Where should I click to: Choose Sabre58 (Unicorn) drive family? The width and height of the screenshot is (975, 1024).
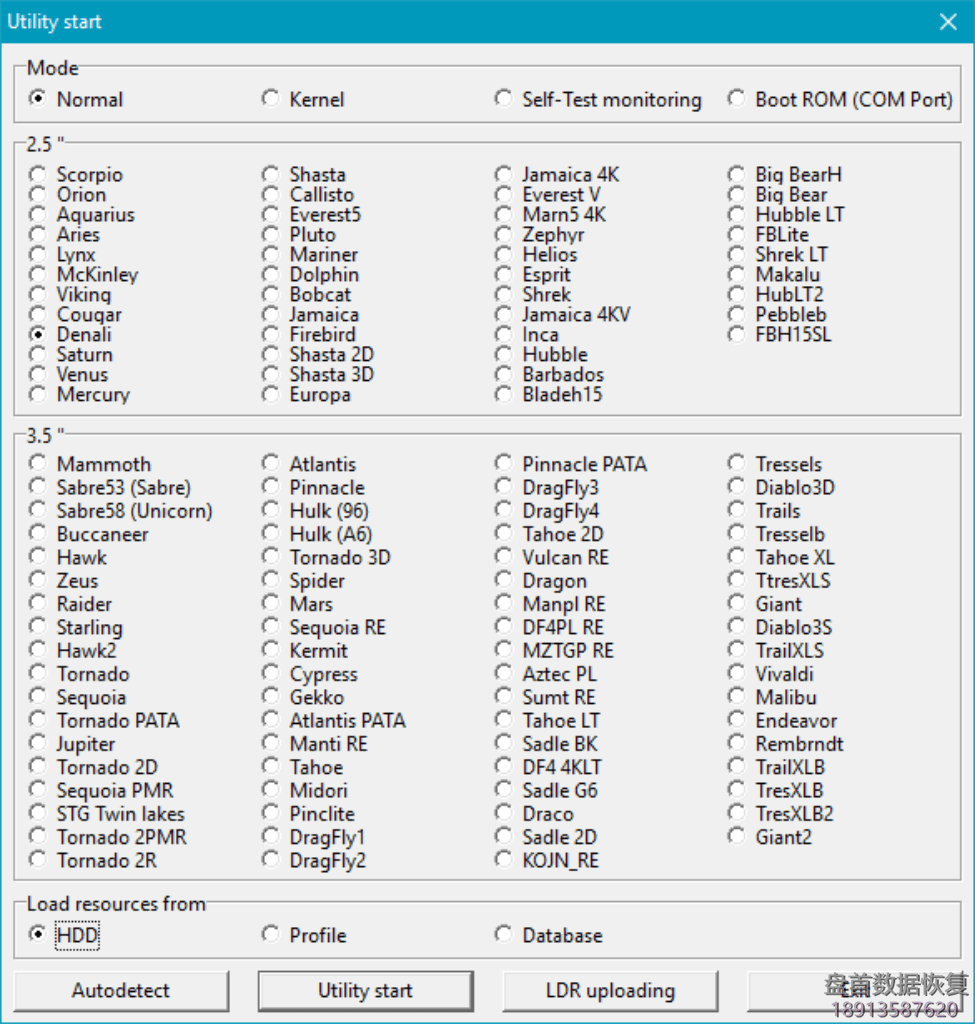click(38, 510)
